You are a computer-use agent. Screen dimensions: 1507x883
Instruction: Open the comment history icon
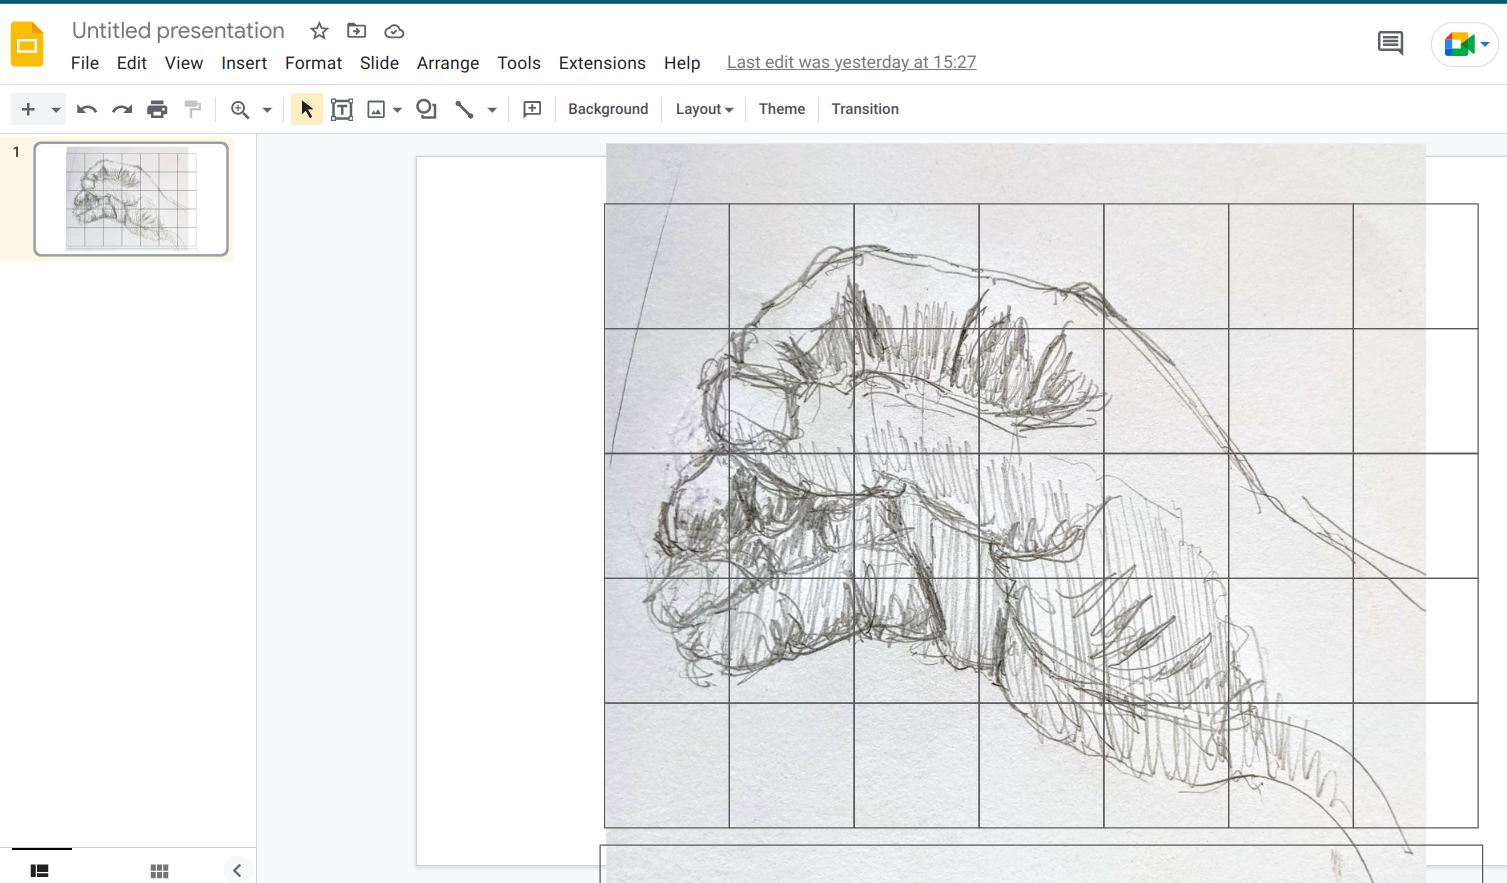point(1390,43)
